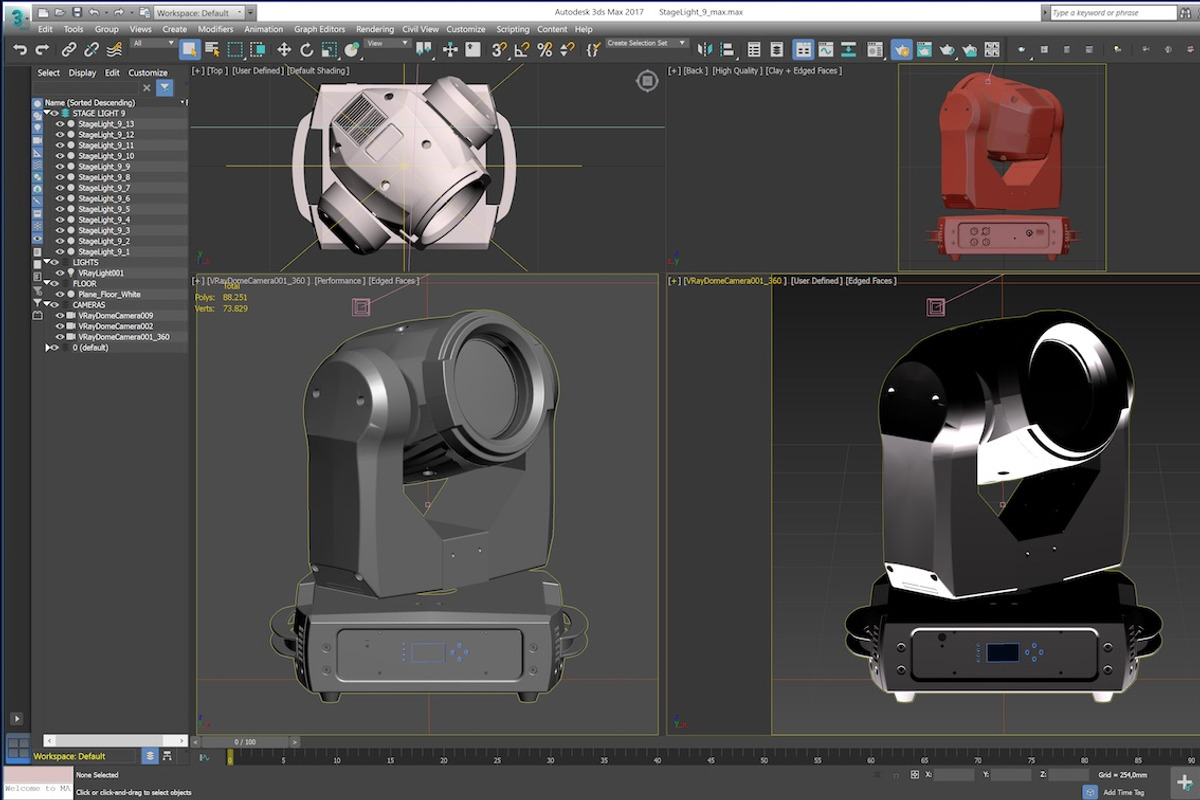Open the View reference coordinate dropdown
The image size is (1200, 800).
click(387, 43)
